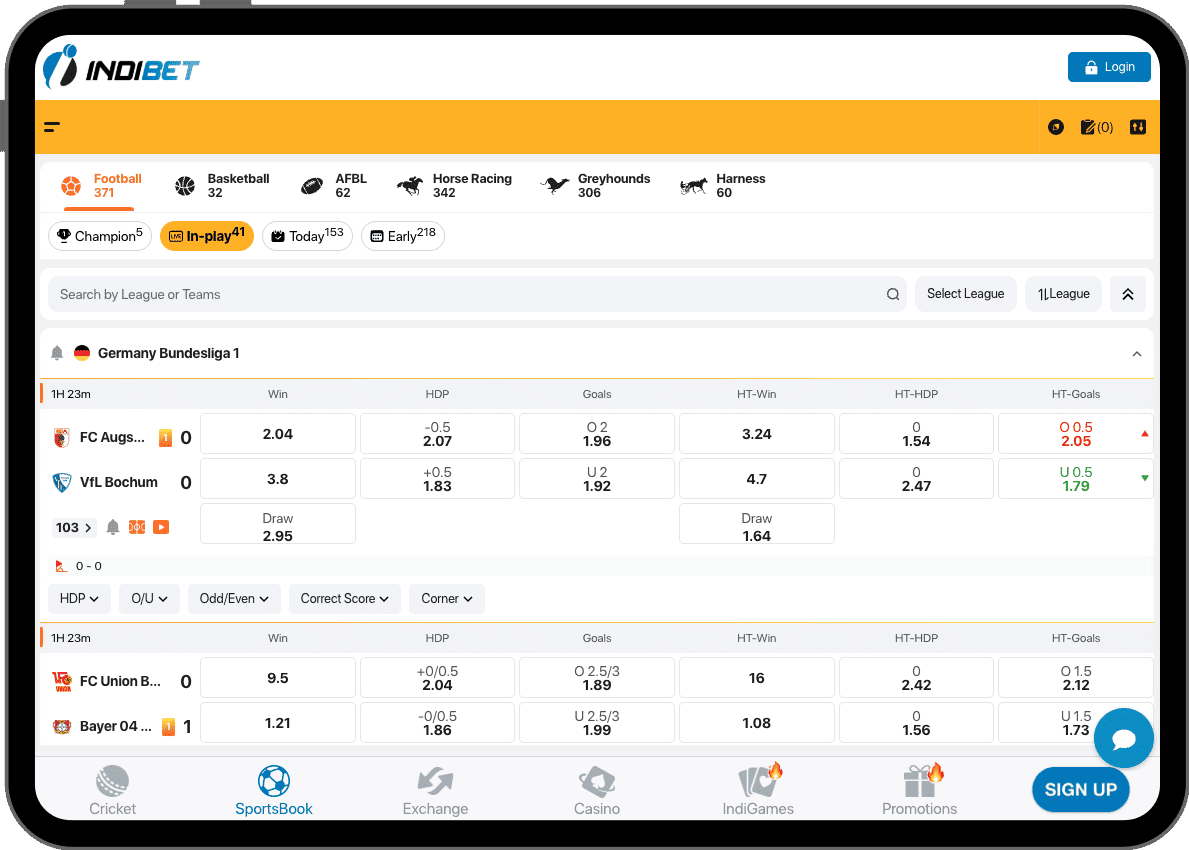The height and width of the screenshot is (850, 1189).
Task: Collapse the Germany Bundesliga 1 section
Action: (x=1136, y=354)
